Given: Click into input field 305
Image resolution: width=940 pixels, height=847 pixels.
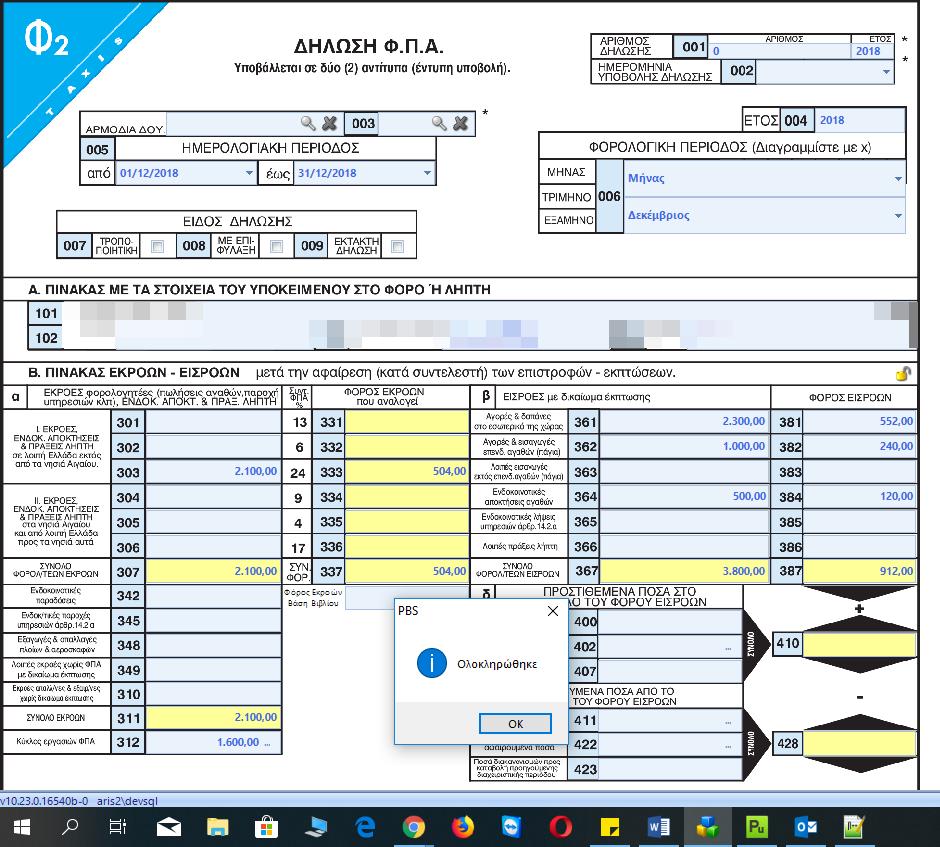Looking at the screenshot, I should (213, 522).
